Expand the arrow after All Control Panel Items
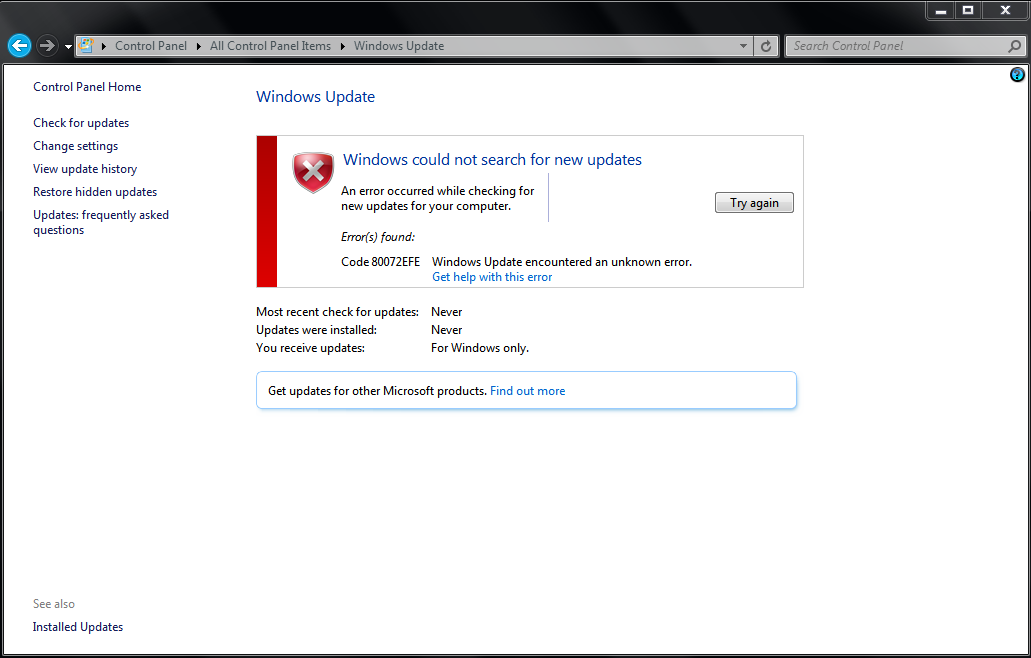The width and height of the screenshot is (1031, 658). (343, 46)
